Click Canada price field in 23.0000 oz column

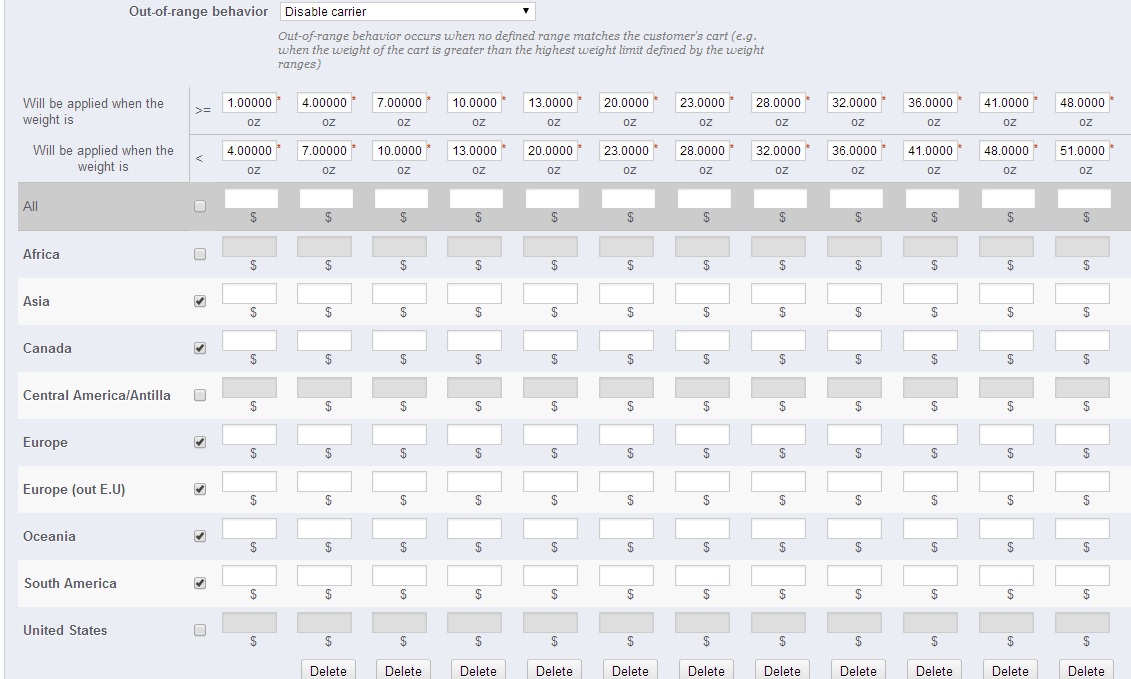point(702,341)
